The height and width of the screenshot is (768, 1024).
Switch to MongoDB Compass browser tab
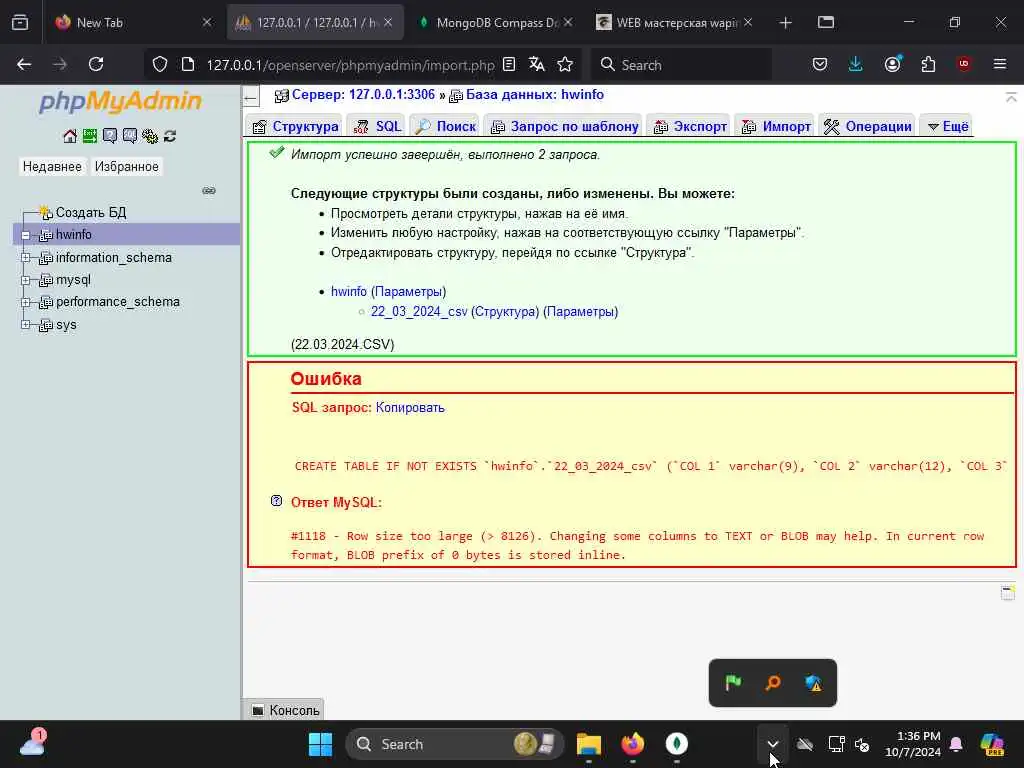[x=496, y=22]
